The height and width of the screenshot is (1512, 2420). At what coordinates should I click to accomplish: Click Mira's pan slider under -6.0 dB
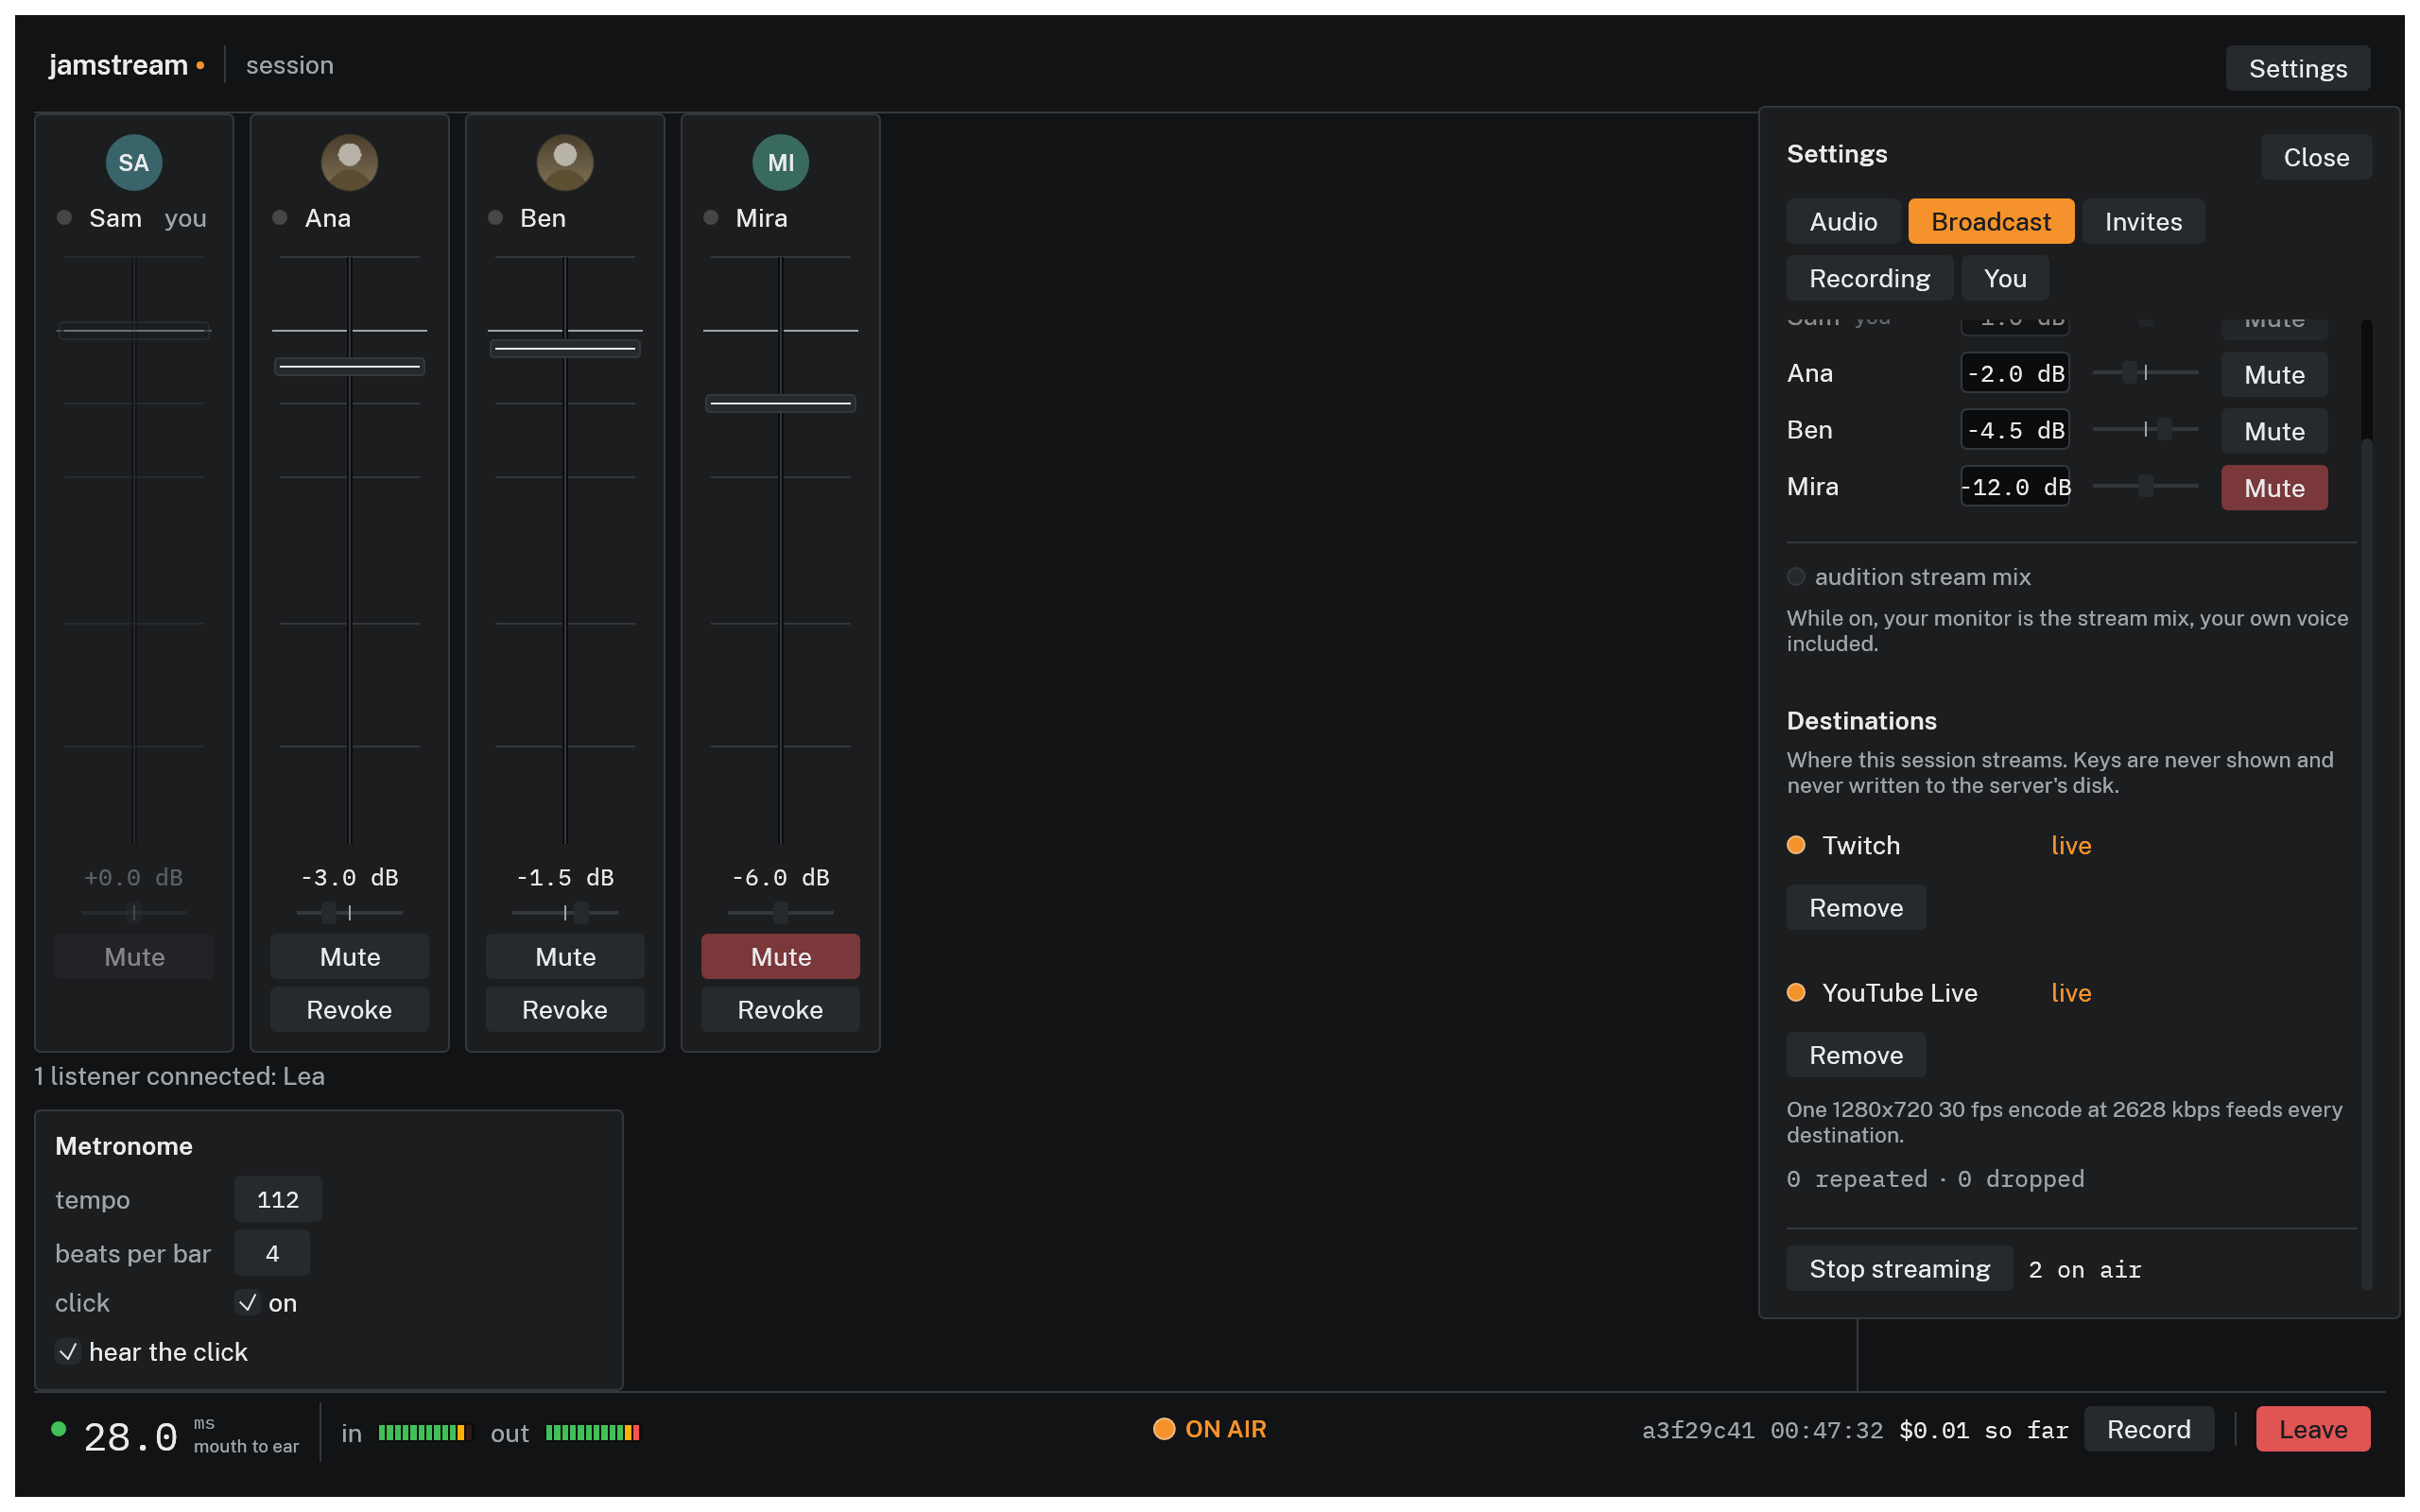(x=780, y=913)
